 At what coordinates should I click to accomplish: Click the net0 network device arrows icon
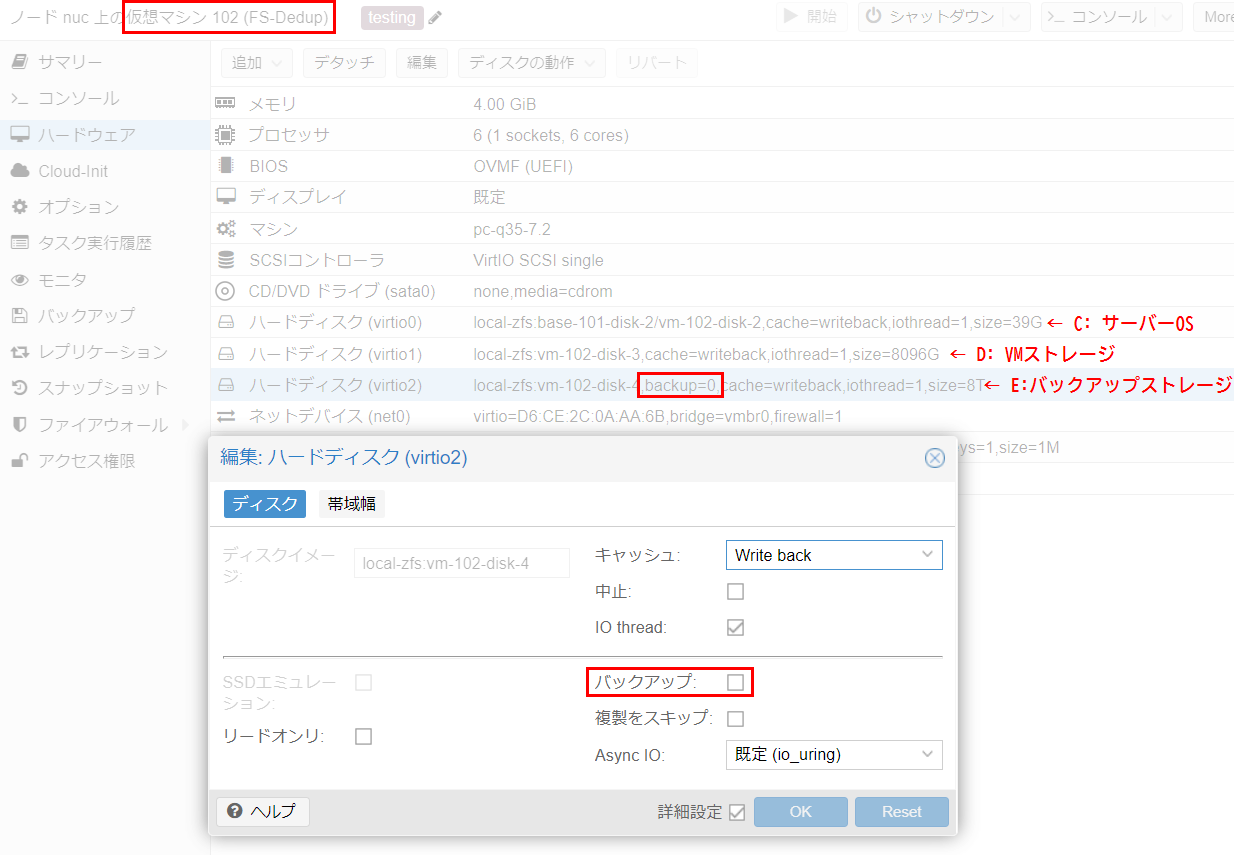coord(226,416)
